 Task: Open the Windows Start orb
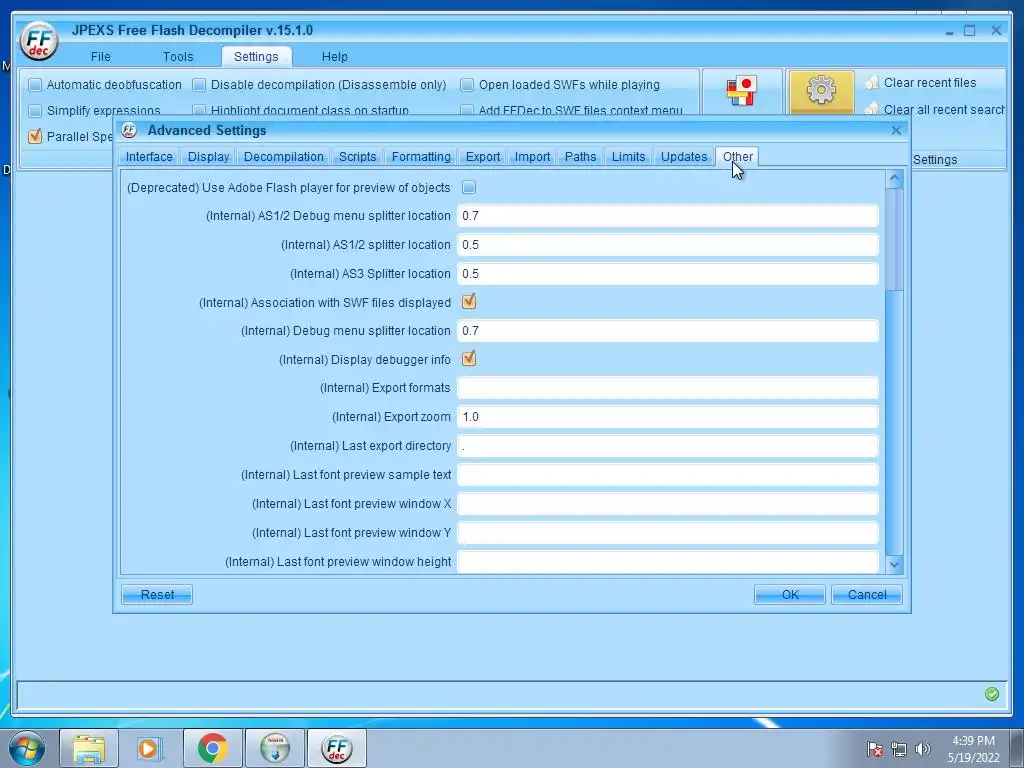pos(27,748)
